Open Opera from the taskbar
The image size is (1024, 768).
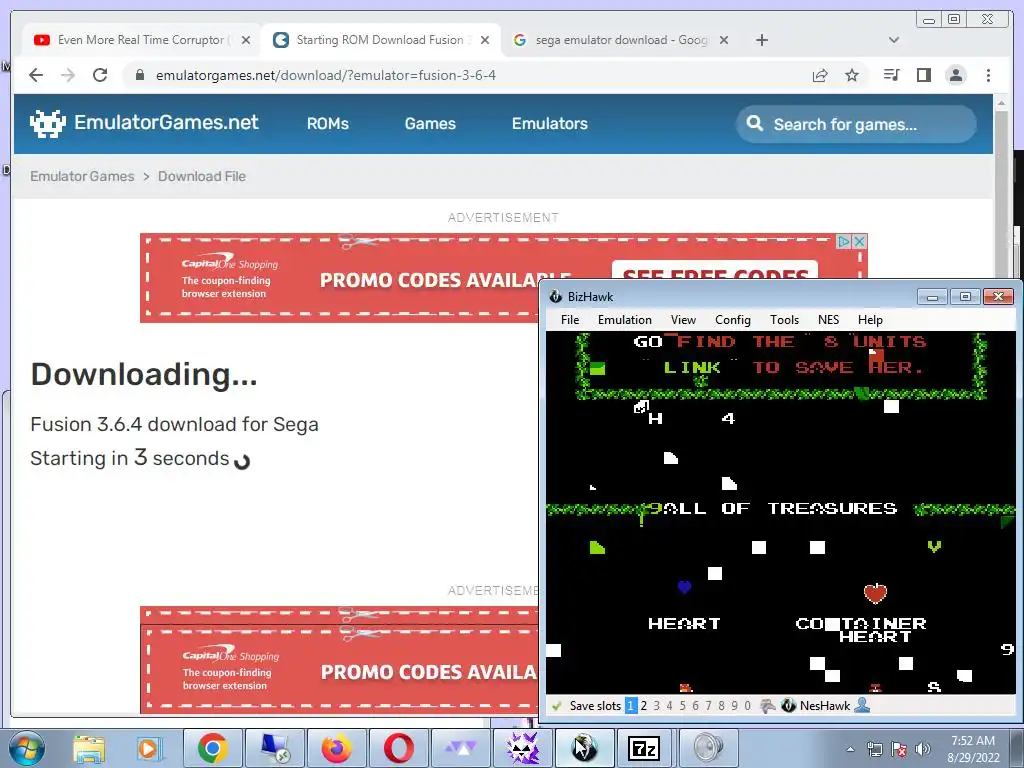point(399,748)
